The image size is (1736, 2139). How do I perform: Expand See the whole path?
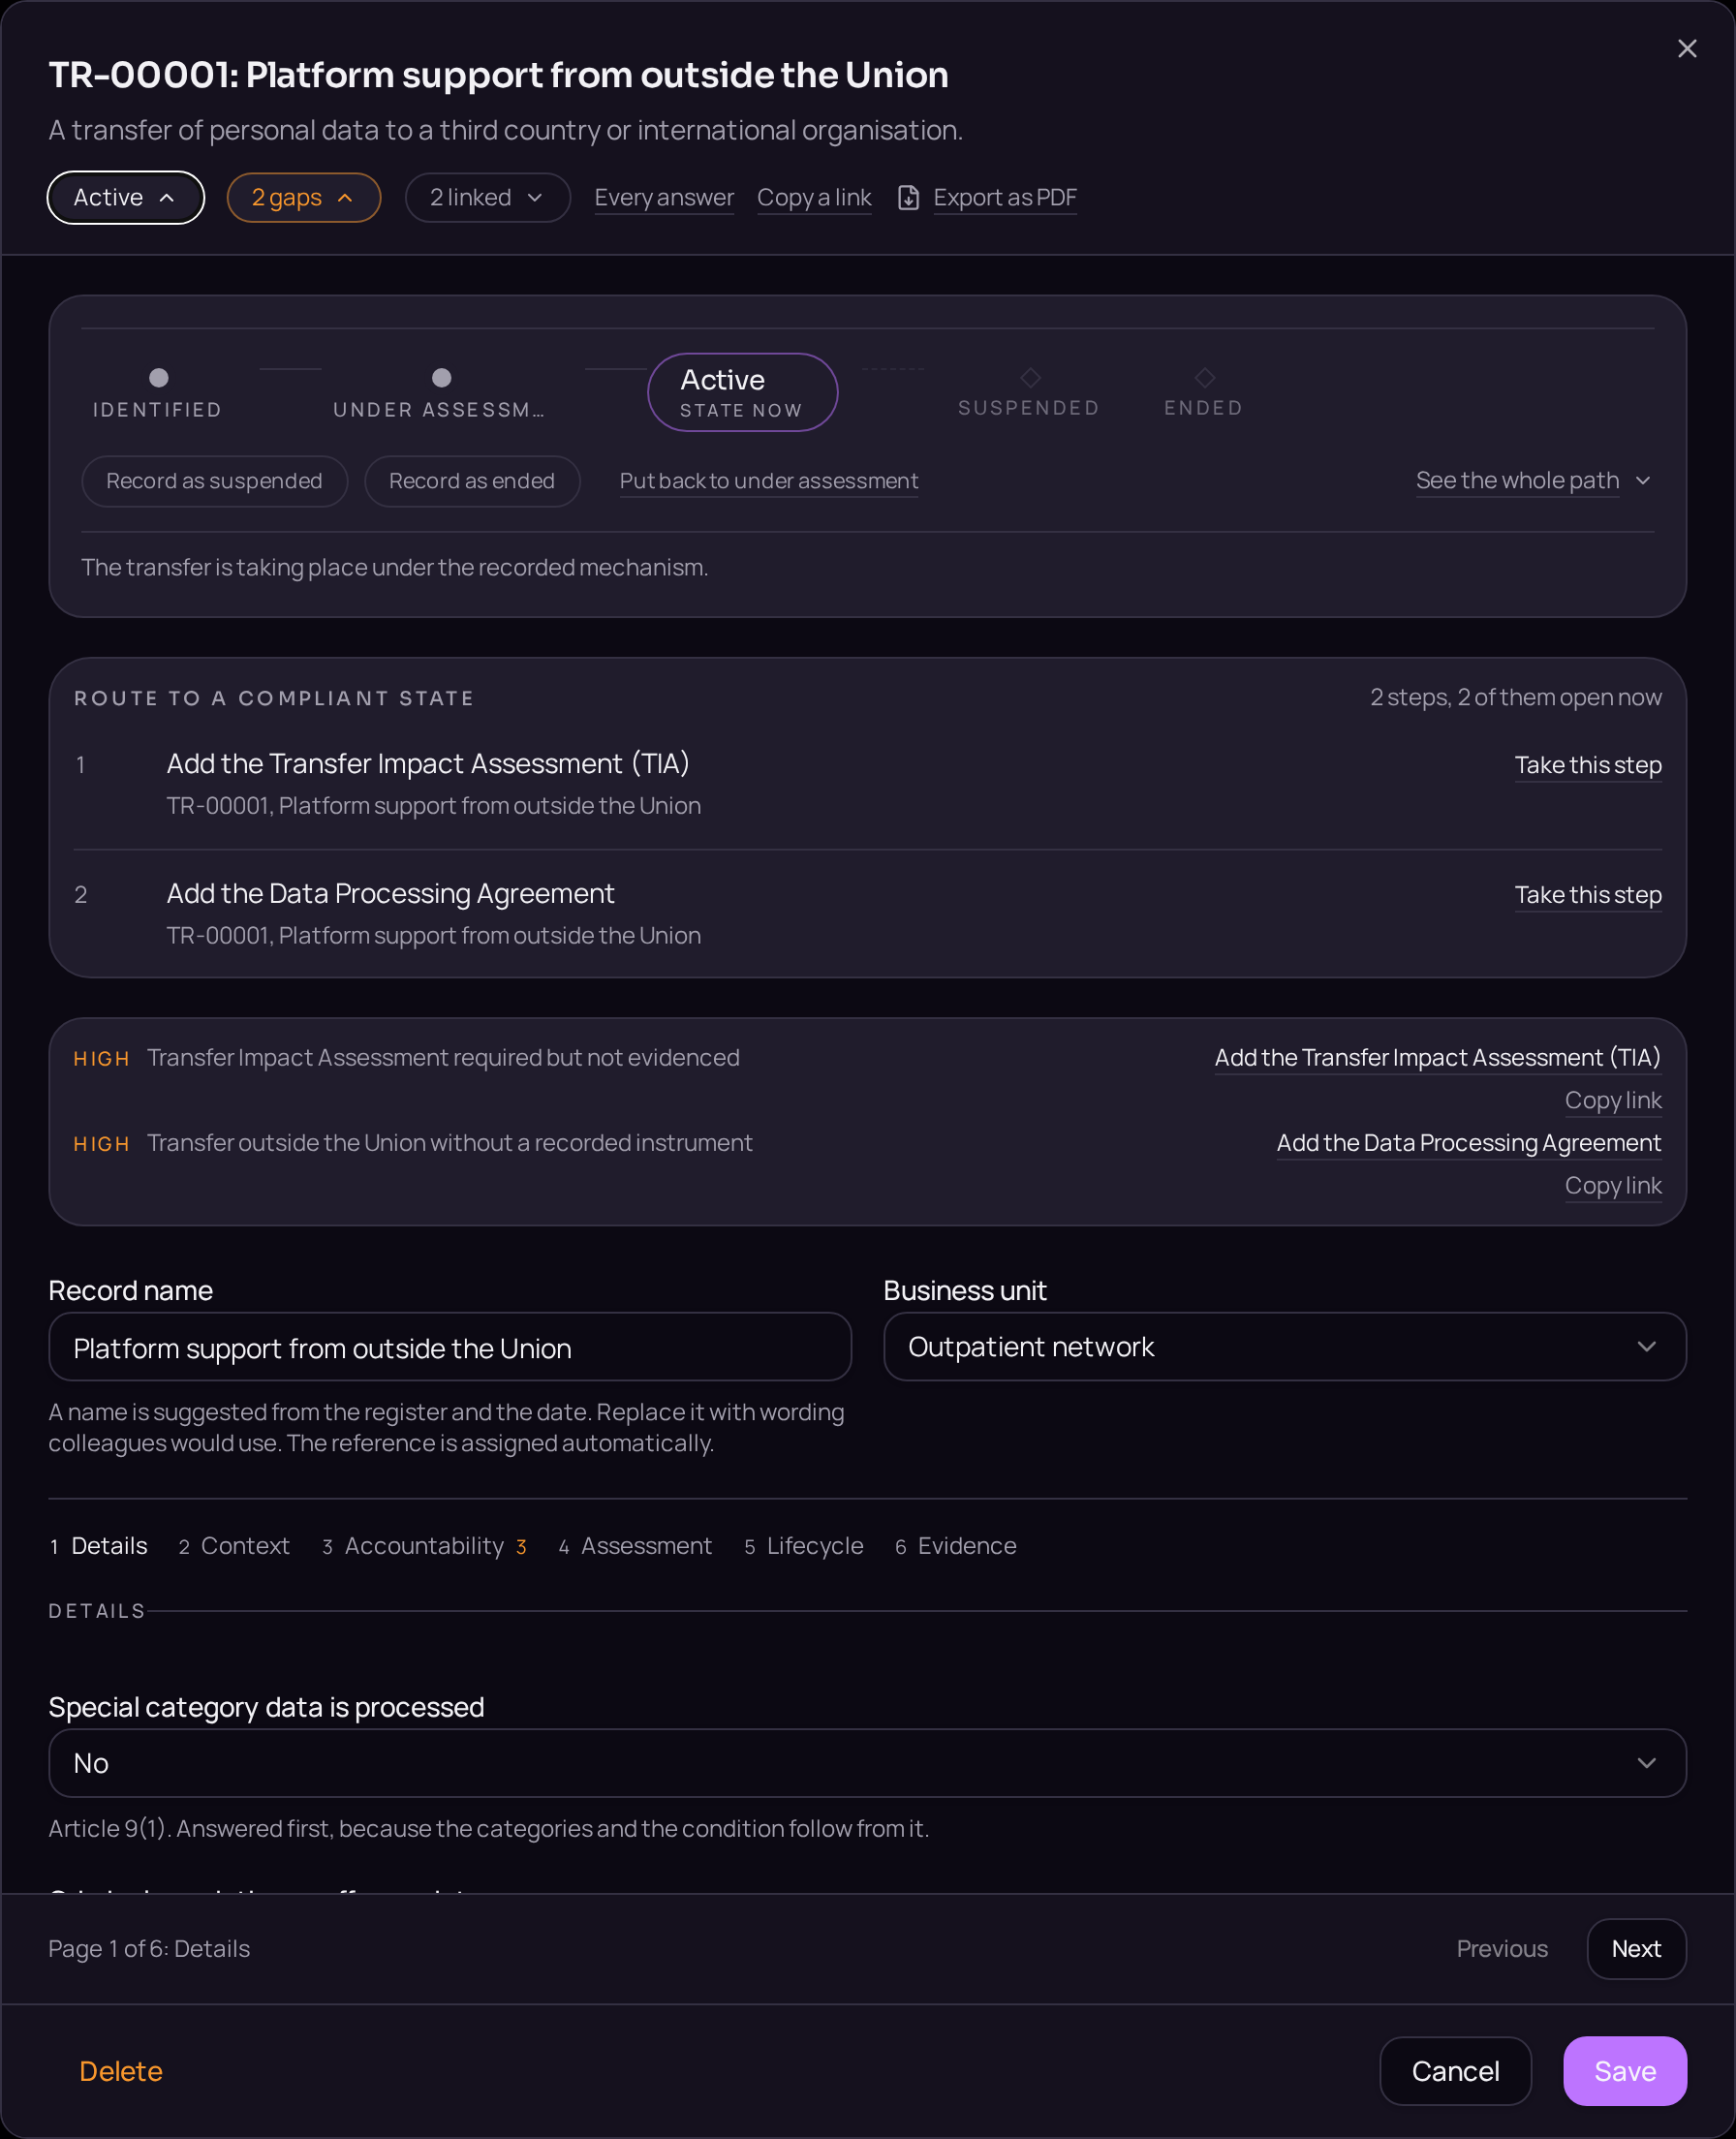click(x=1533, y=481)
